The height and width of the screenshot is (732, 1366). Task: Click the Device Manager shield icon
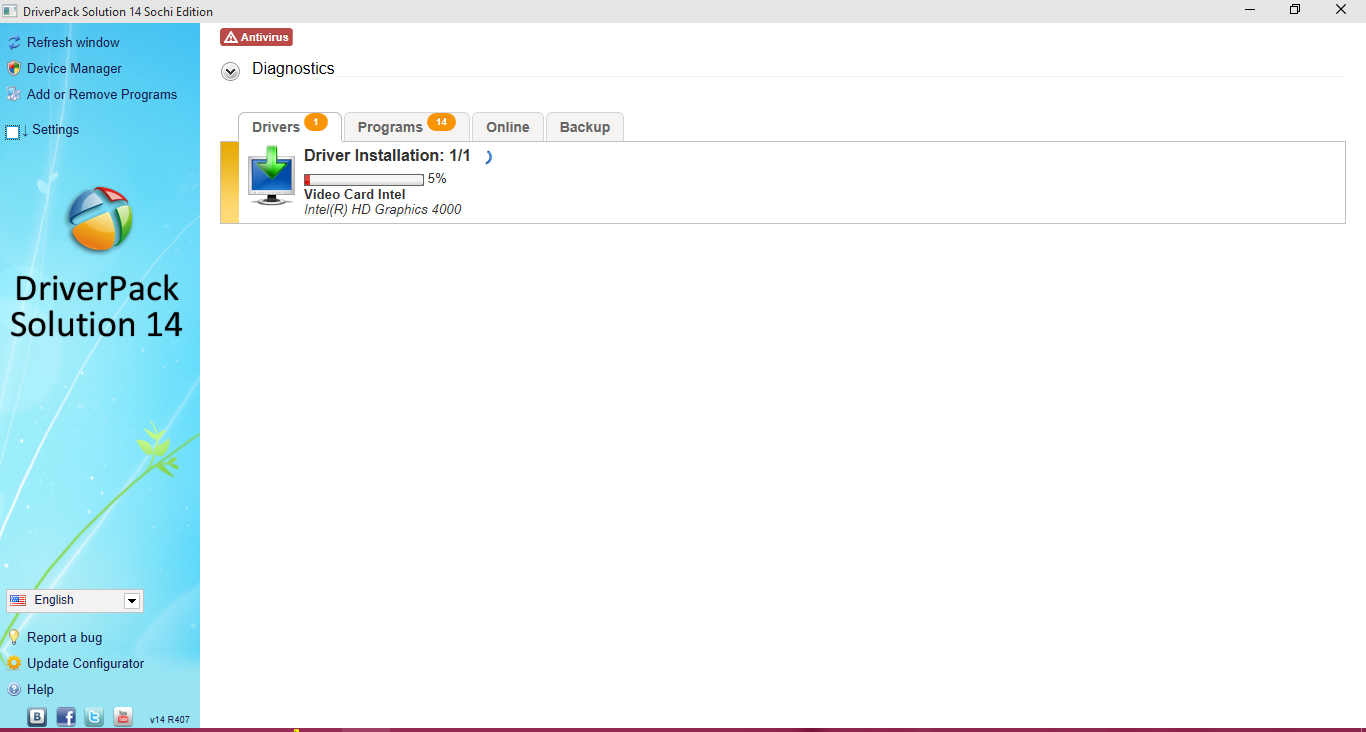tap(14, 69)
